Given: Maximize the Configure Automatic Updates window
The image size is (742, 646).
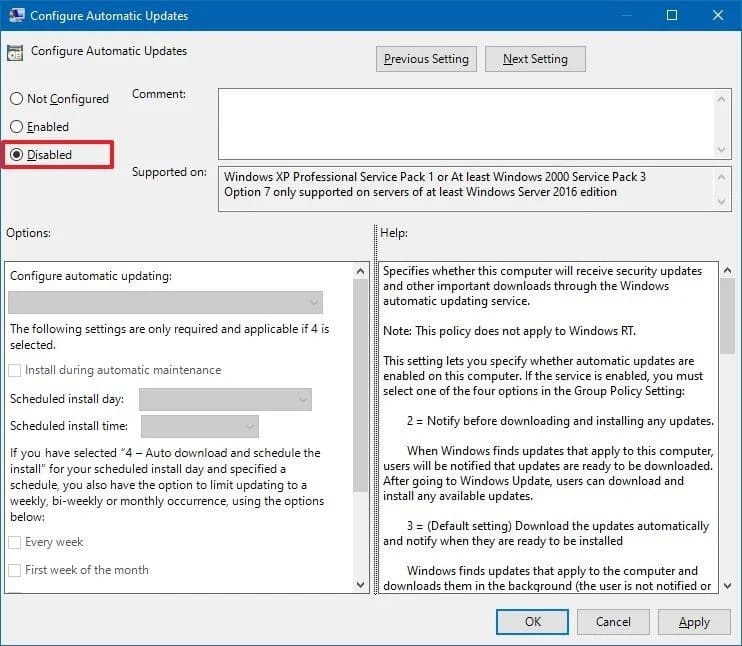Looking at the screenshot, I should pos(672,16).
